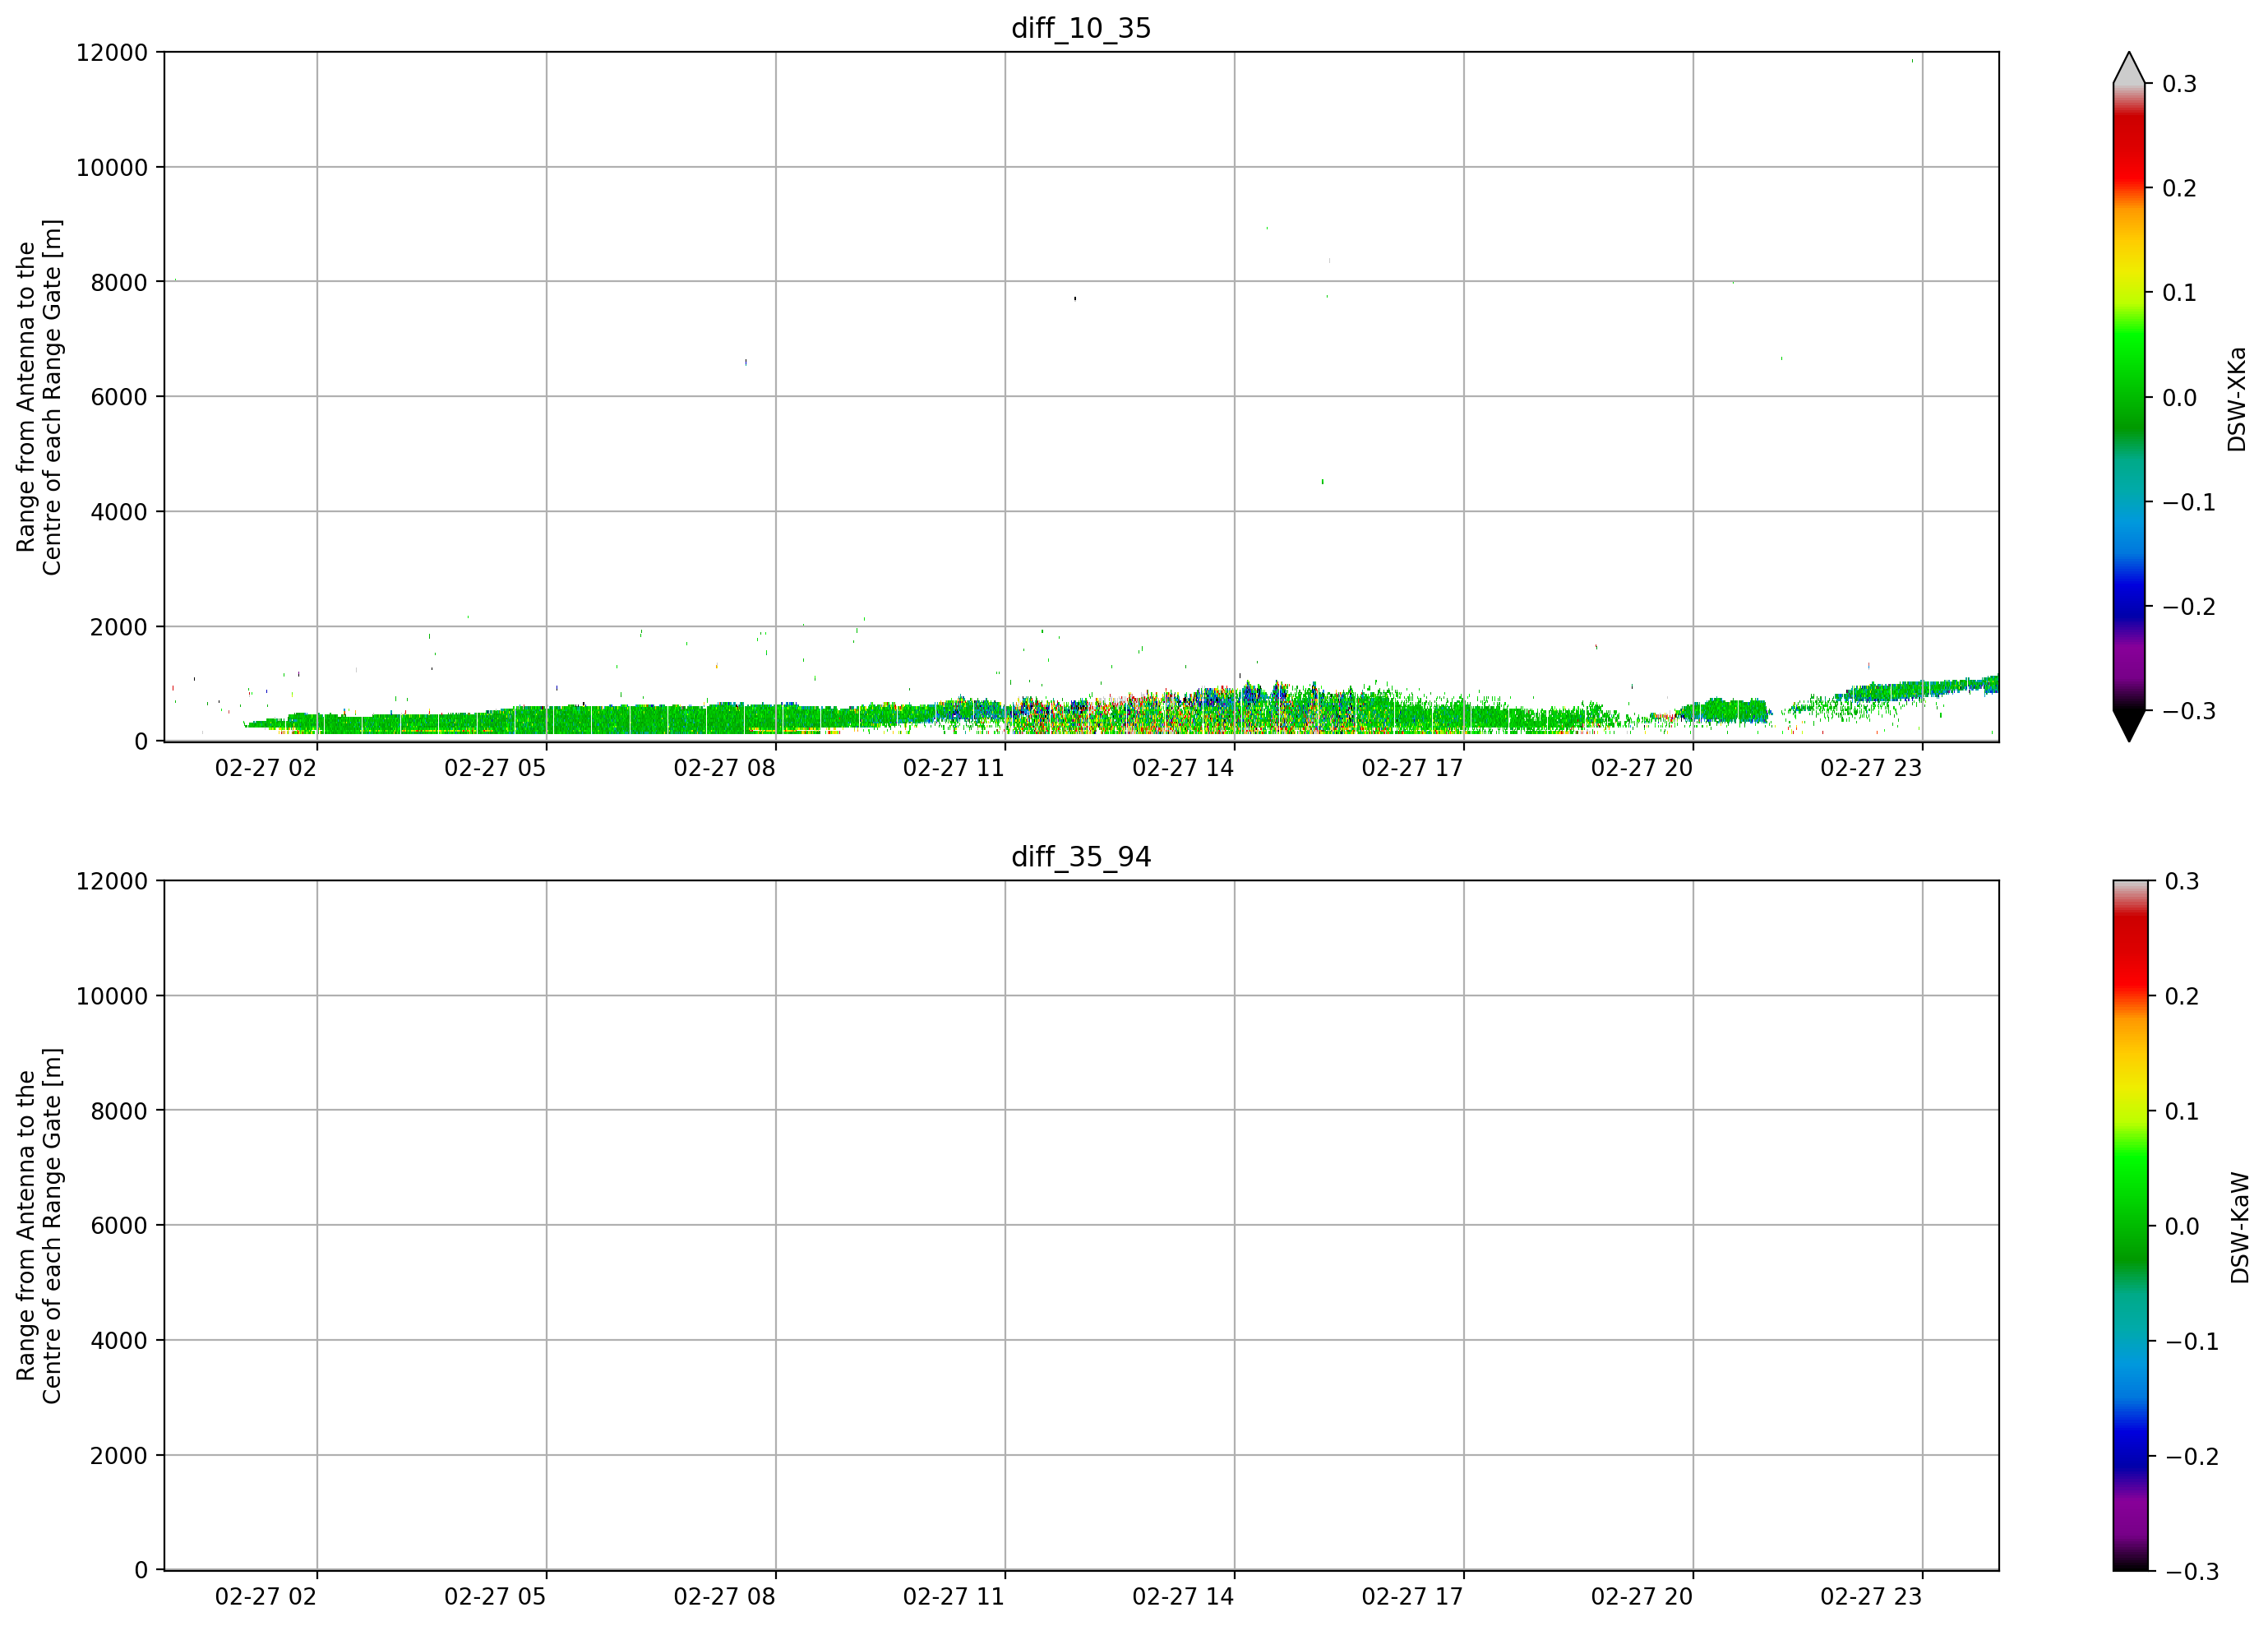
Task: Click the 10000 y-tick label in diff_10_35 plot
Action: (x=112, y=167)
